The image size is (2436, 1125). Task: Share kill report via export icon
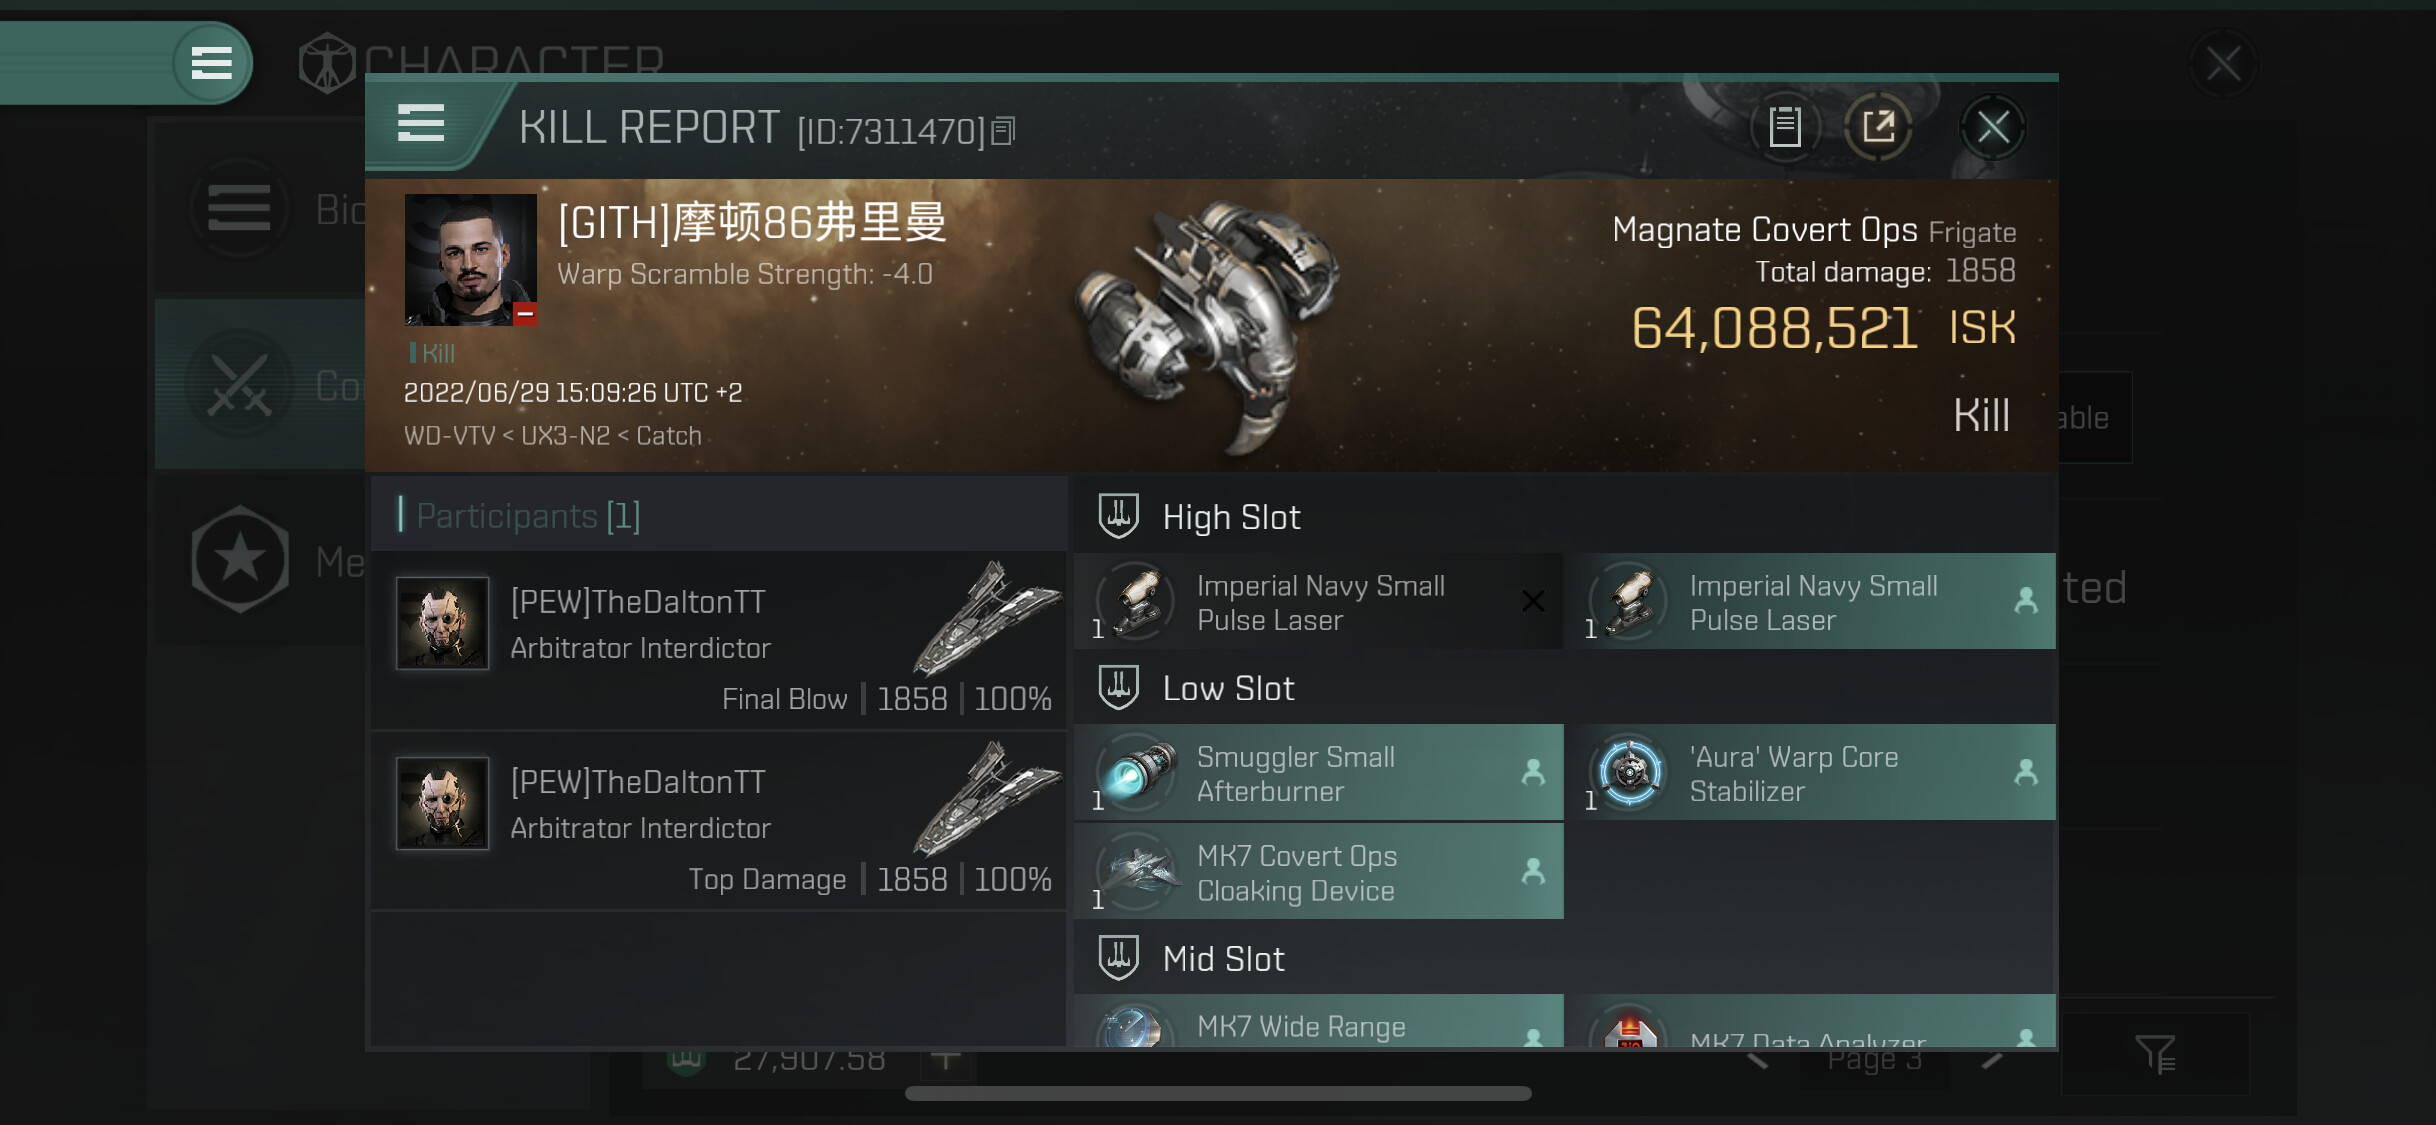point(1877,127)
